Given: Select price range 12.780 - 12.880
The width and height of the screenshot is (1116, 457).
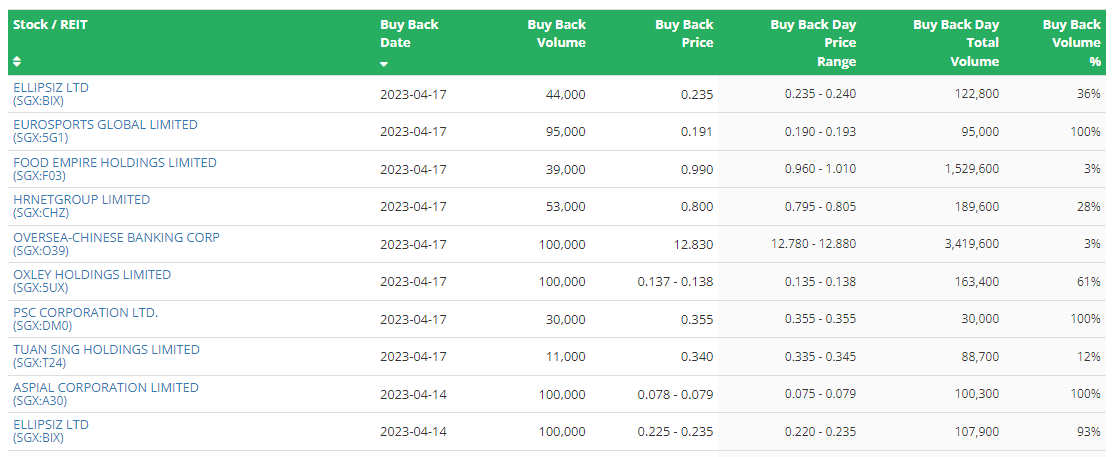Looking at the screenshot, I should point(814,244).
